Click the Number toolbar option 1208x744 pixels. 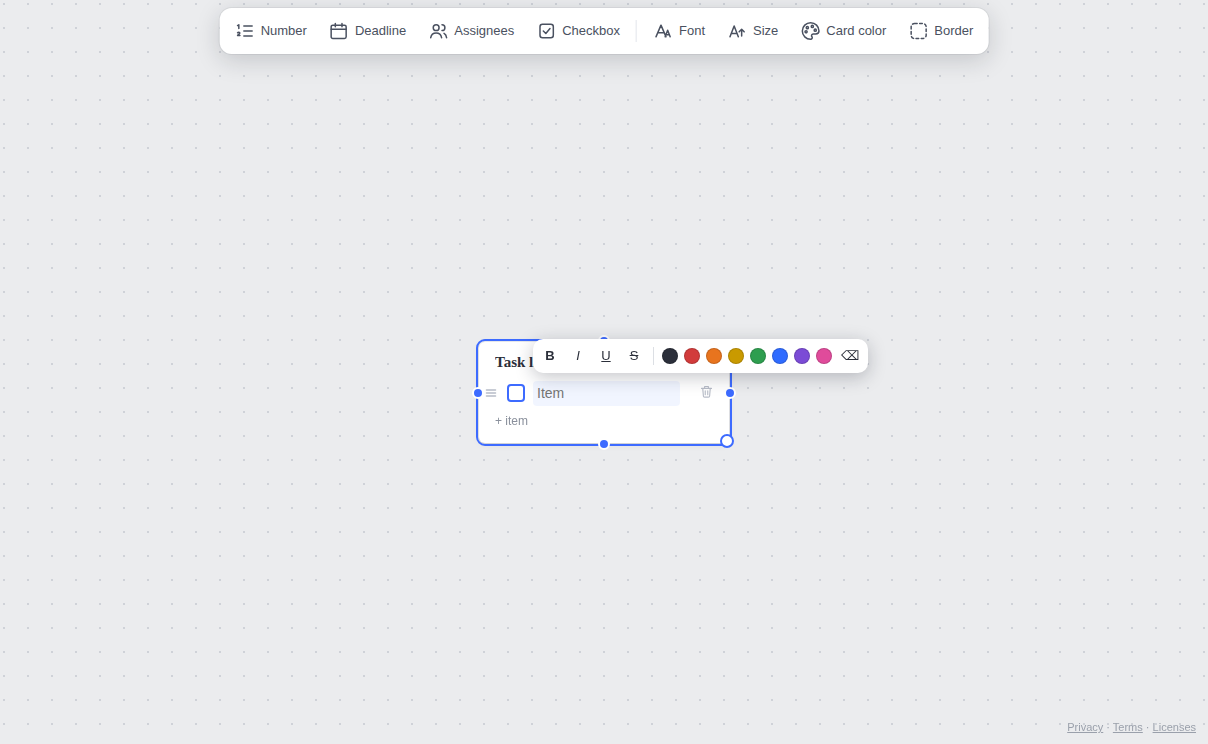click(272, 31)
